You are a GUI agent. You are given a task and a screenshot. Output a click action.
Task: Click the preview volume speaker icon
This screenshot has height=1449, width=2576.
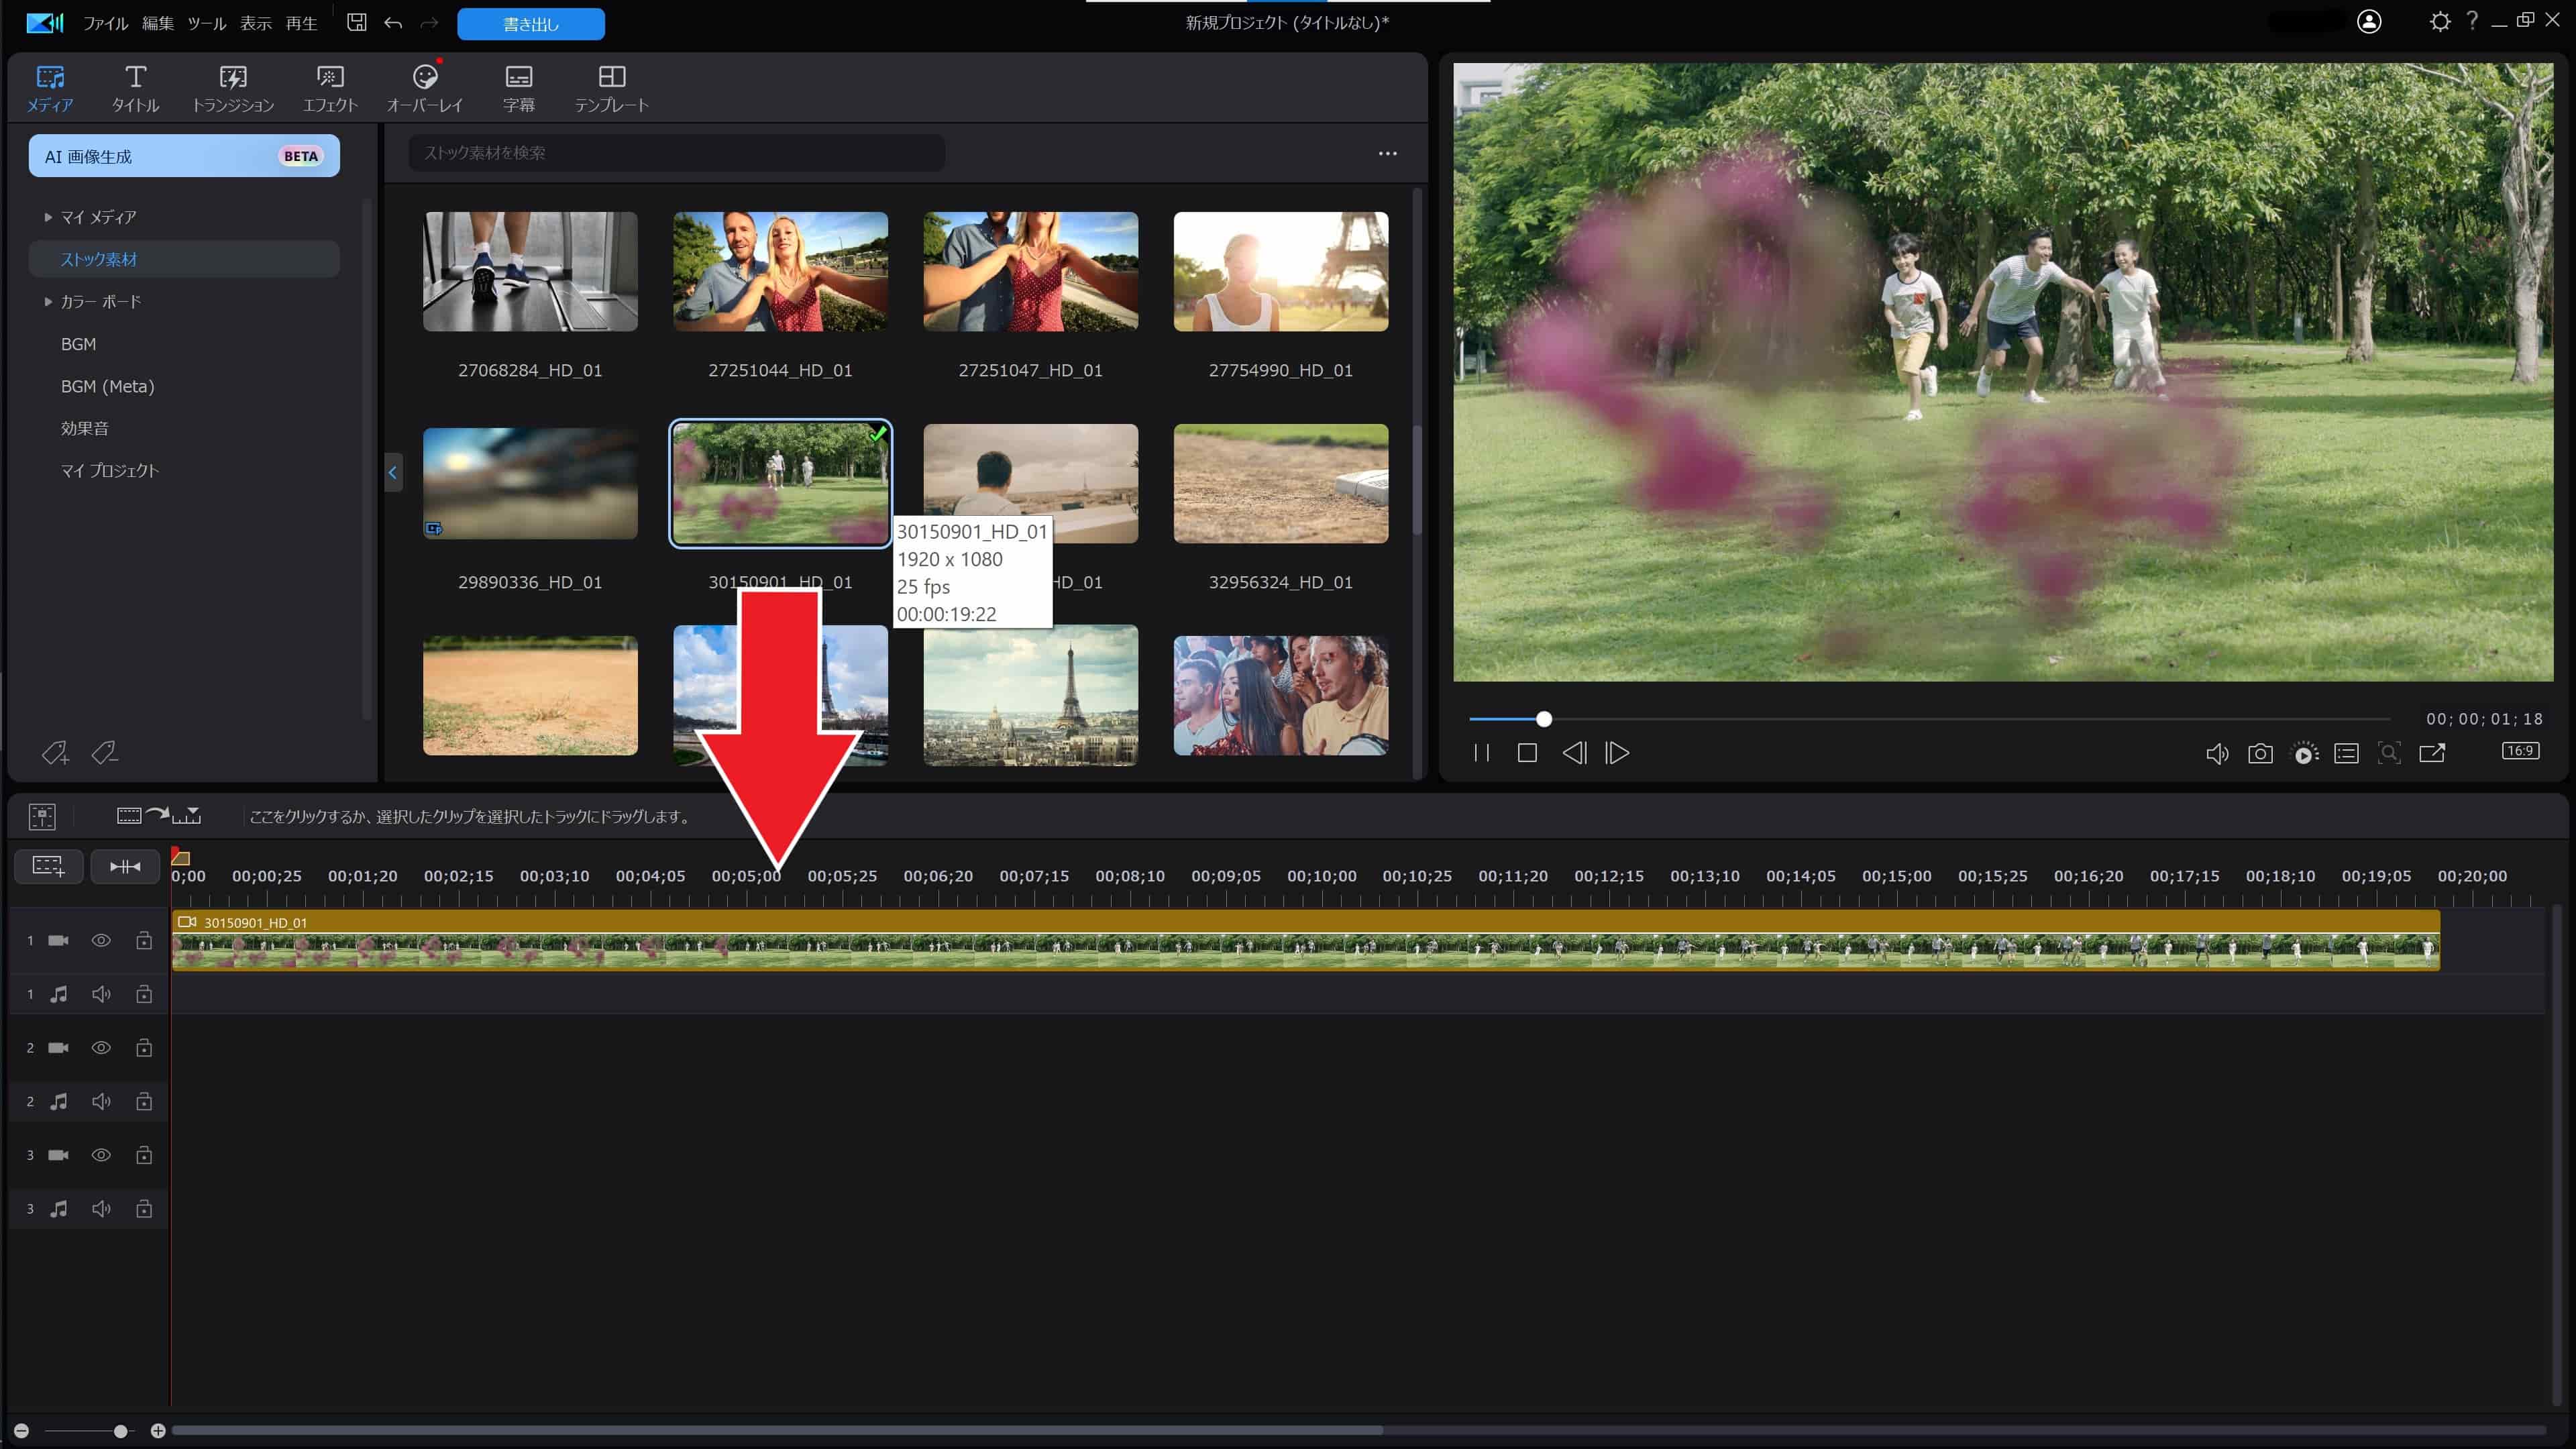(2216, 754)
